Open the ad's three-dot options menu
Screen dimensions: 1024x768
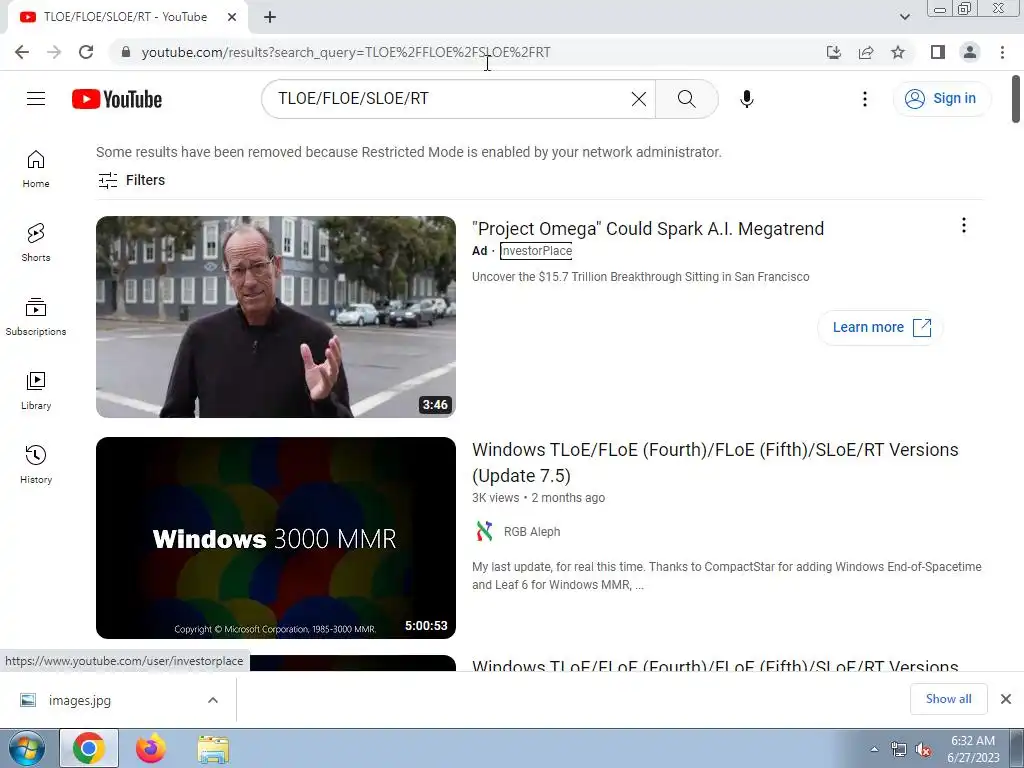[x=964, y=225]
